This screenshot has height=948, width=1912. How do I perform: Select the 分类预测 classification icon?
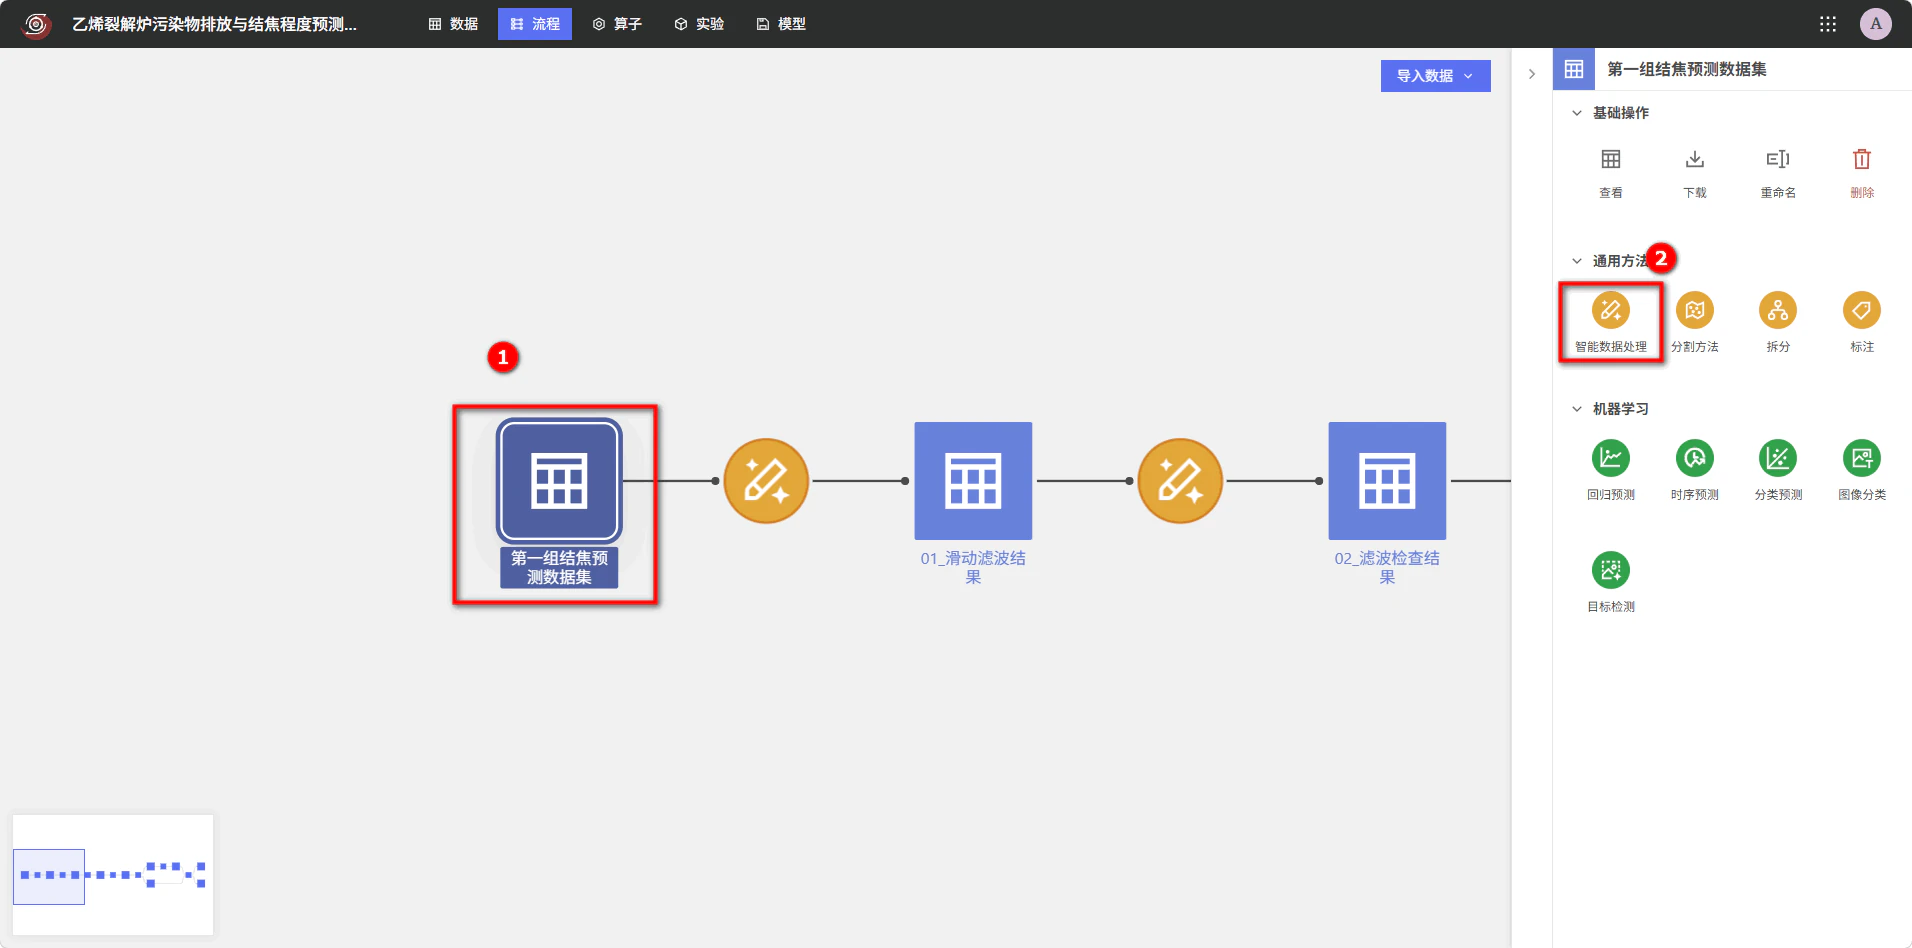pos(1777,458)
